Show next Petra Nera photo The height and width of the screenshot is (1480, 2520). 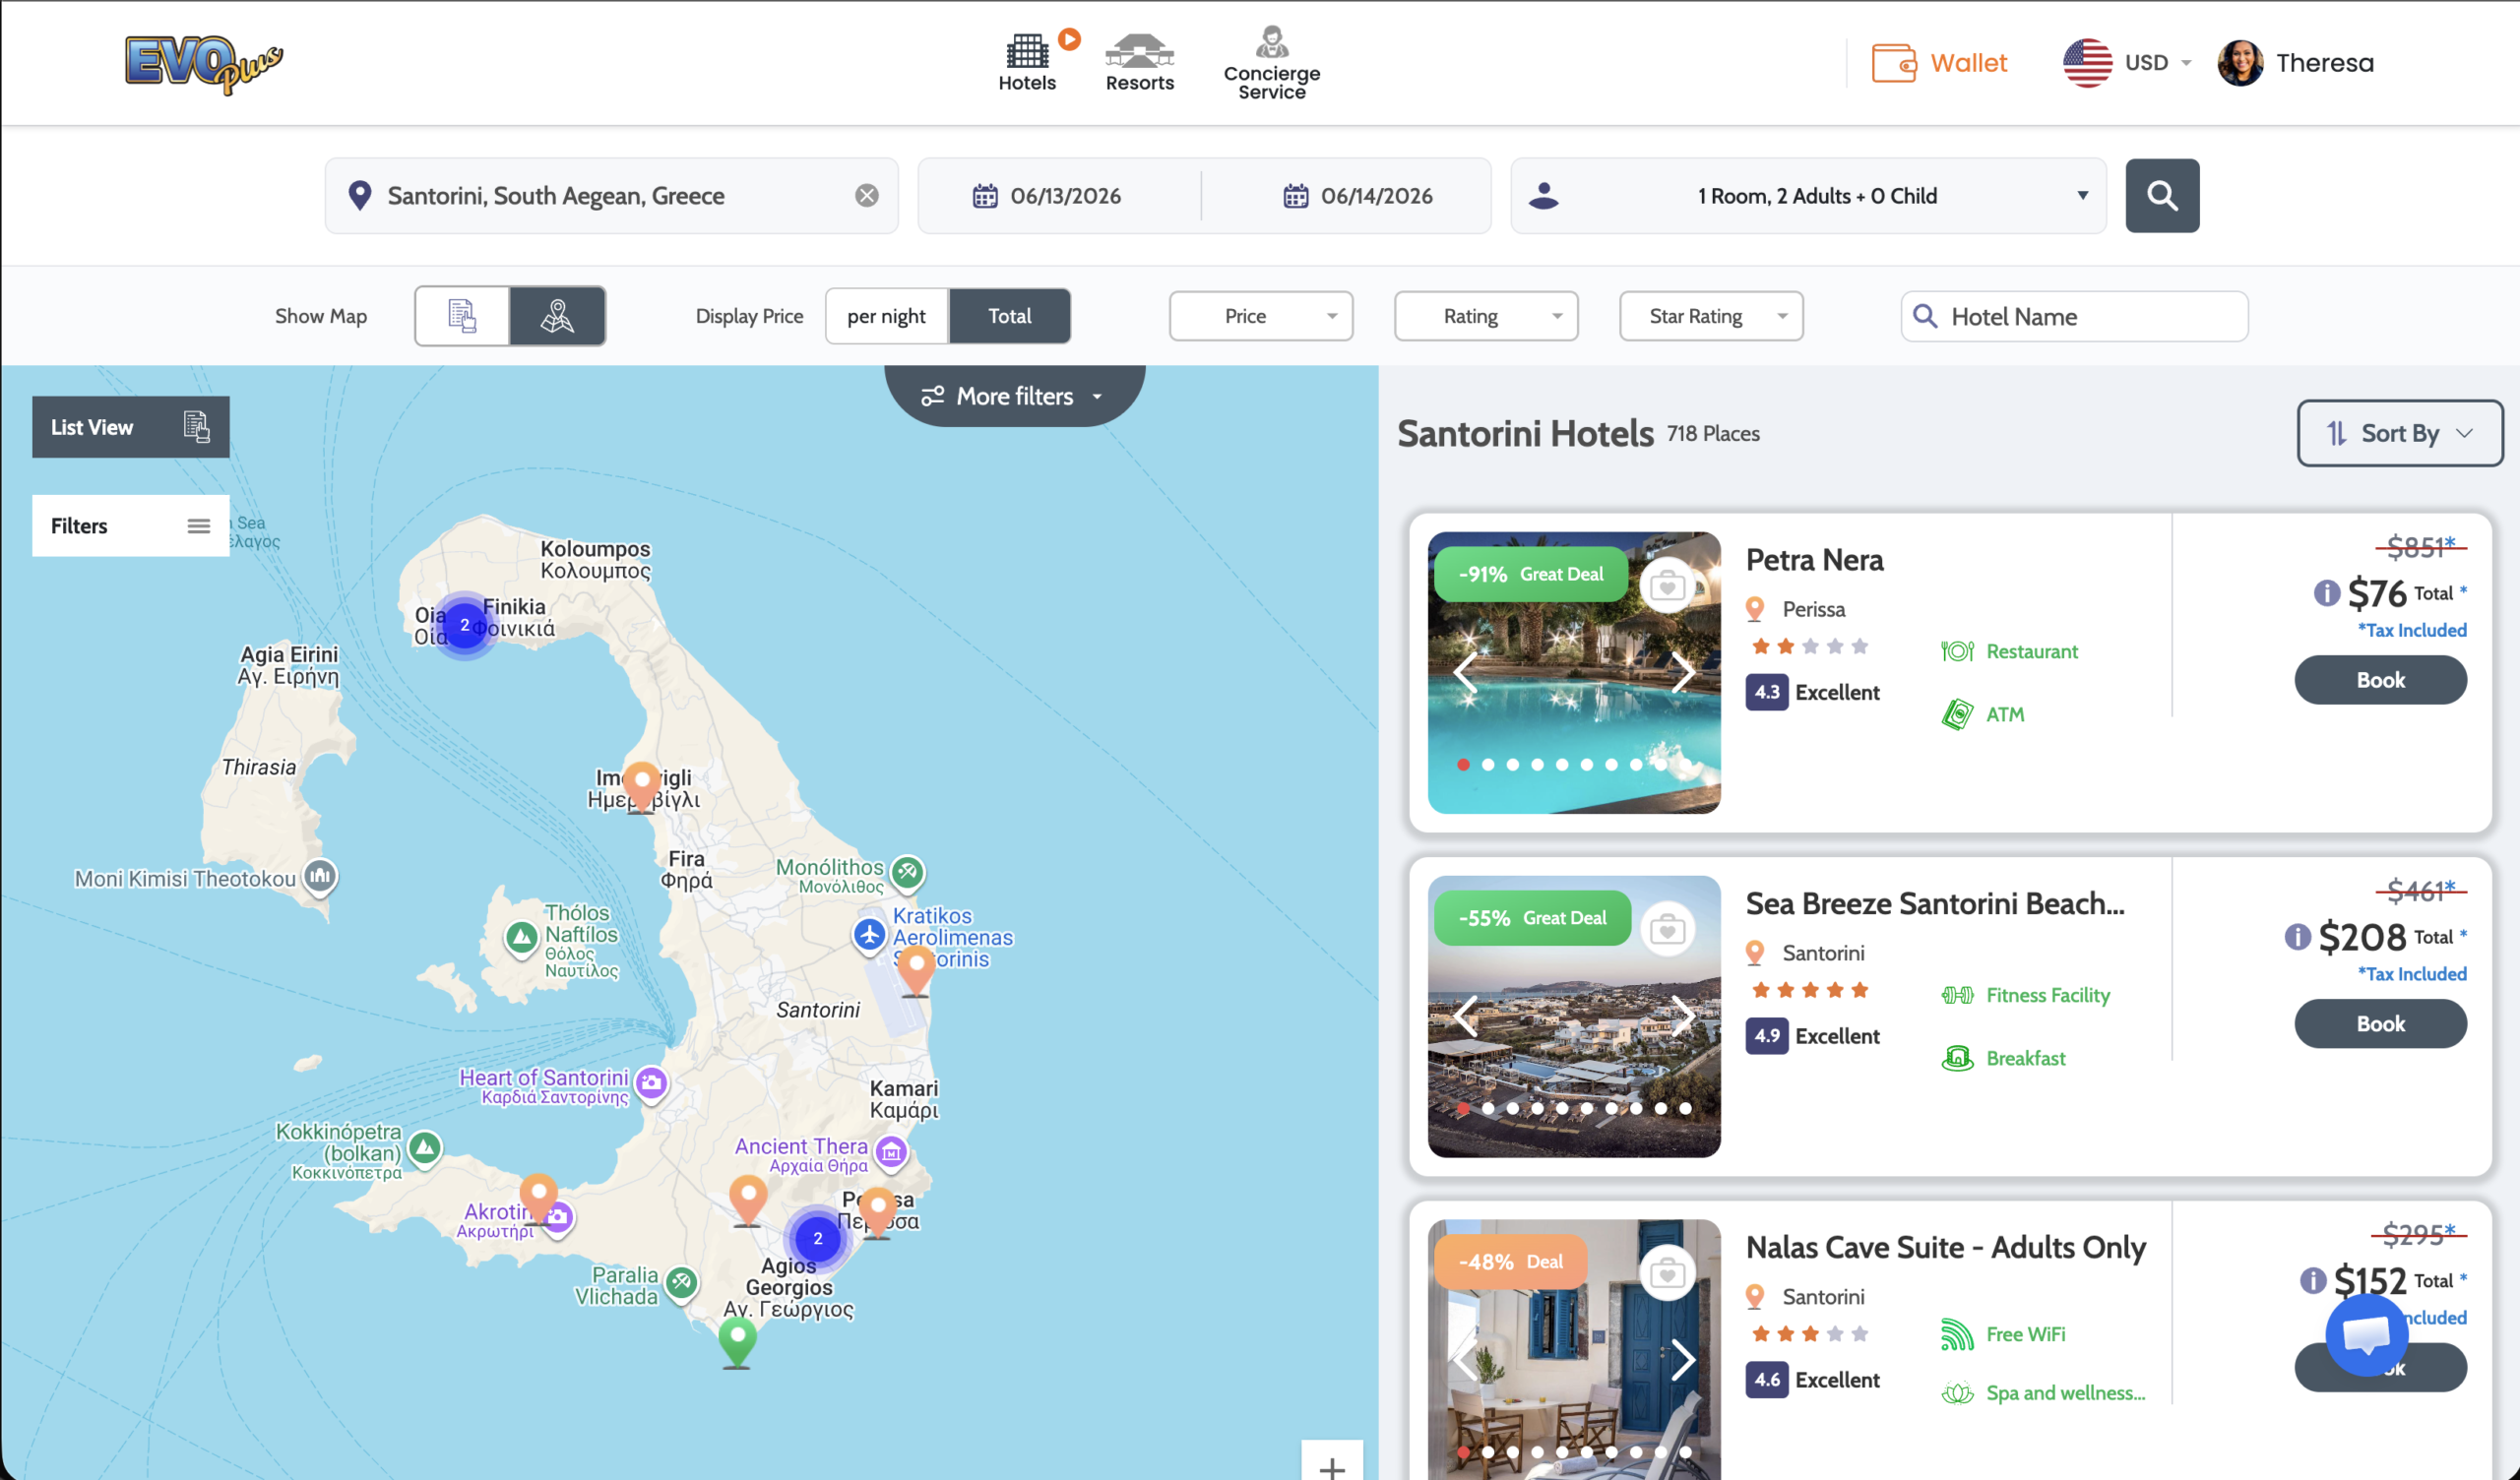click(x=1683, y=672)
